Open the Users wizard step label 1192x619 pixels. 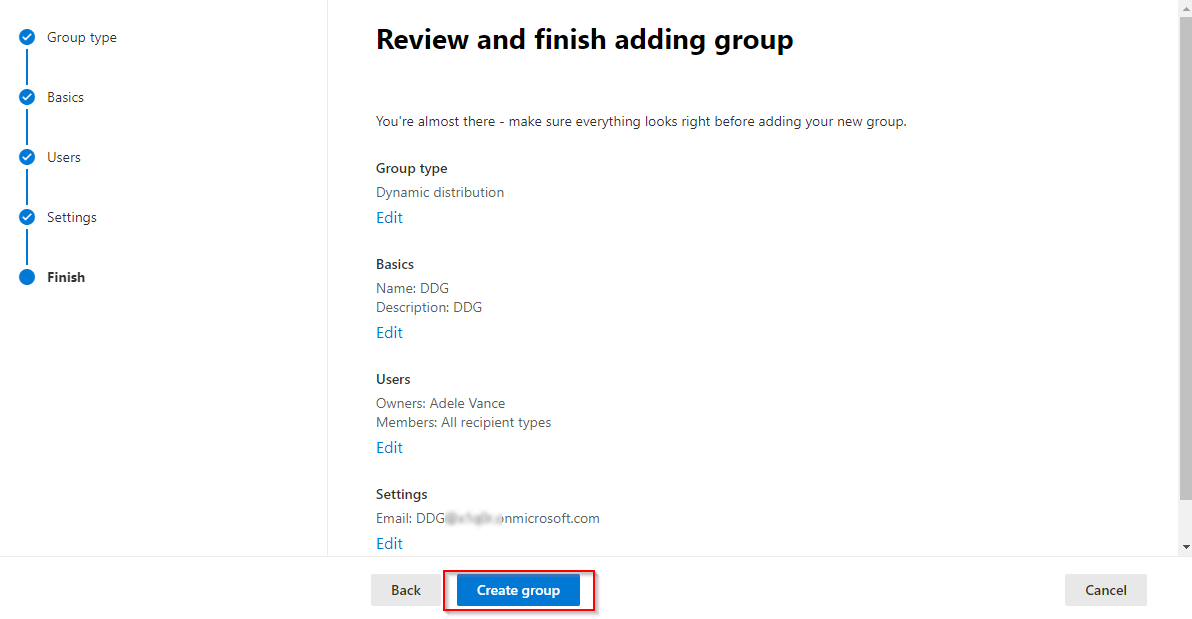click(64, 158)
